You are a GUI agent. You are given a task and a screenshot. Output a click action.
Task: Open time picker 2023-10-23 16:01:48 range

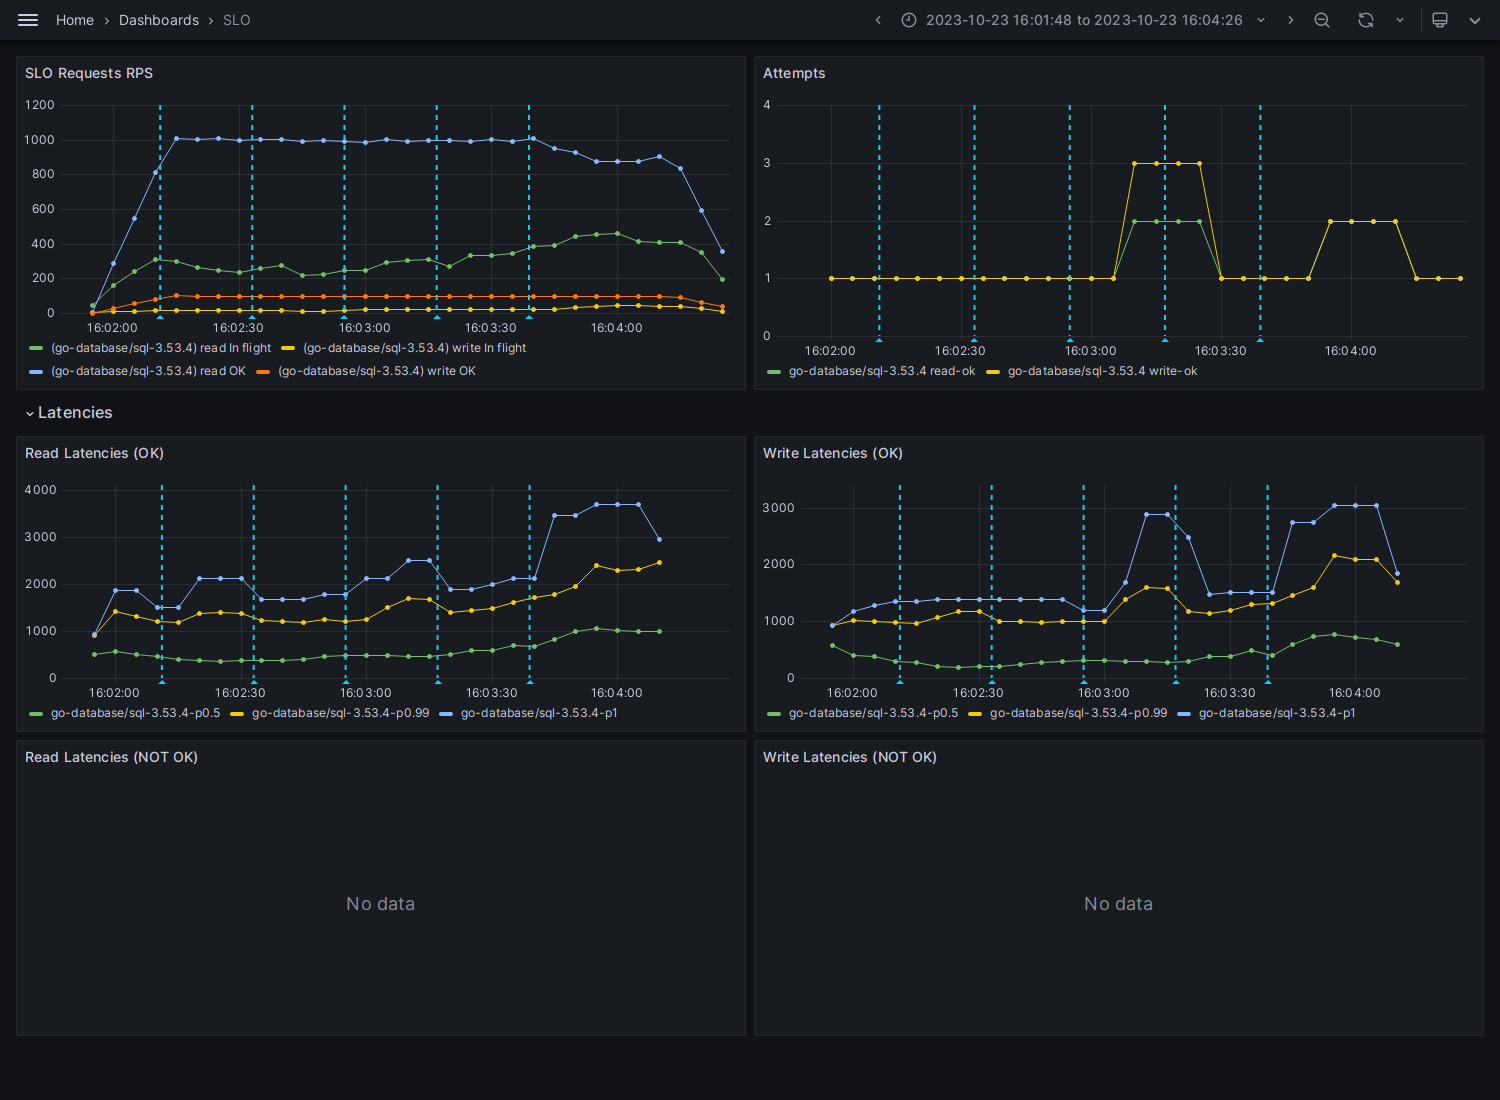[x=1084, y=20]
